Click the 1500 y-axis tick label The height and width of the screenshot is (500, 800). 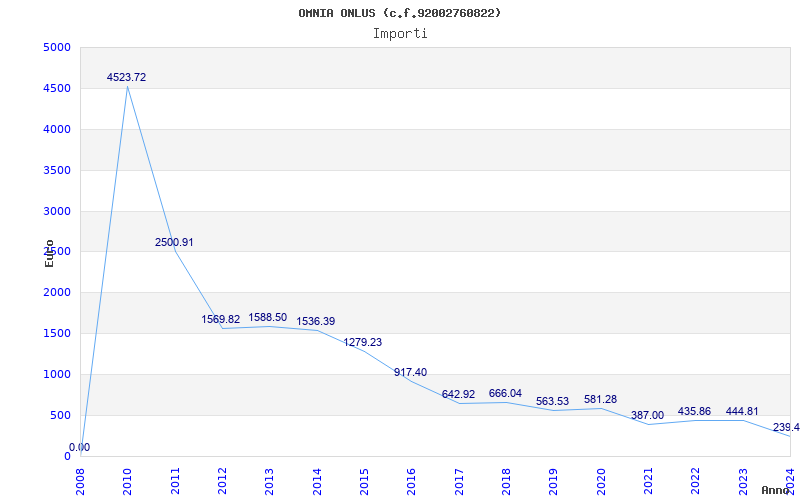(57, 334)
